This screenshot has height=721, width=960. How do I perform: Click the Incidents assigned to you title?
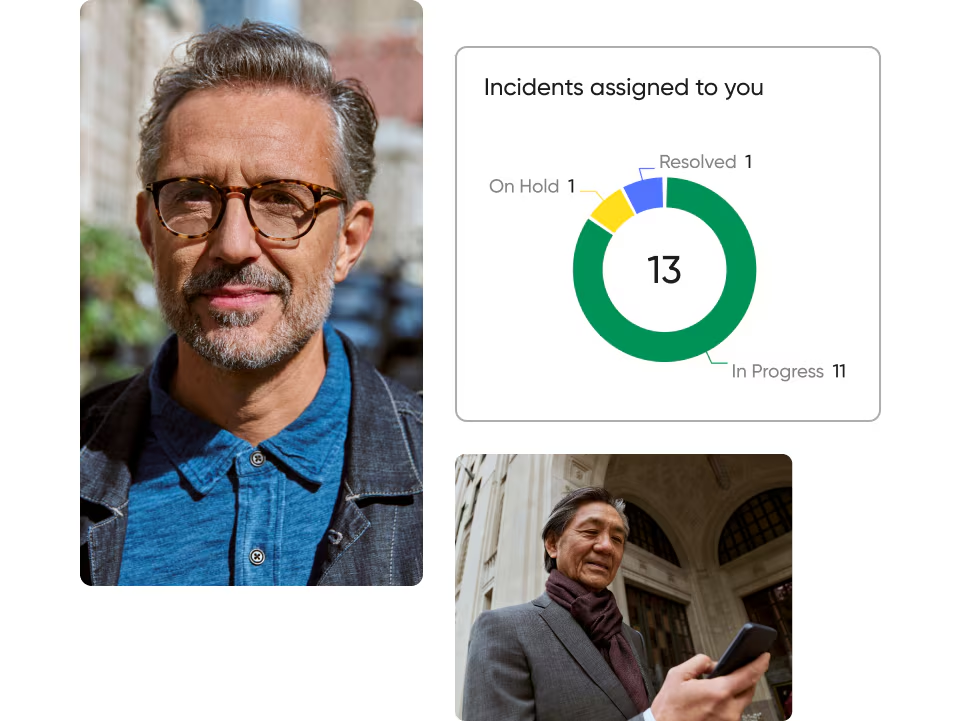click(x=624, y=88)
